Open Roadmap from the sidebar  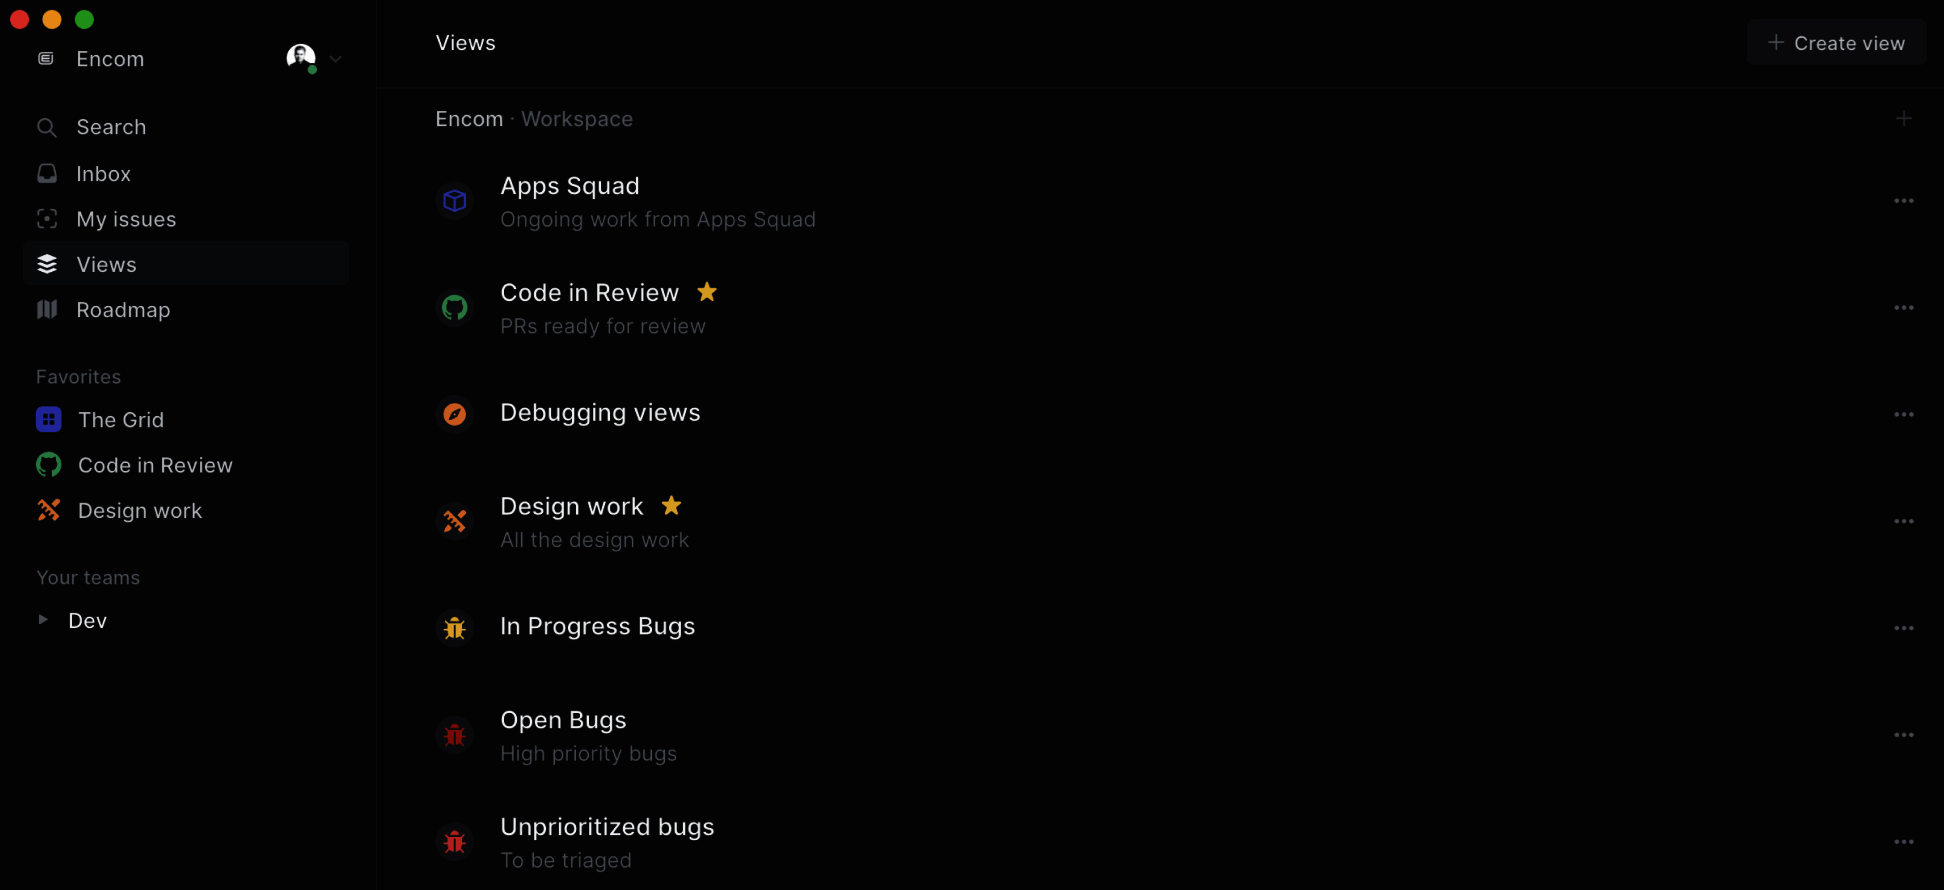[x=123, y=310]
